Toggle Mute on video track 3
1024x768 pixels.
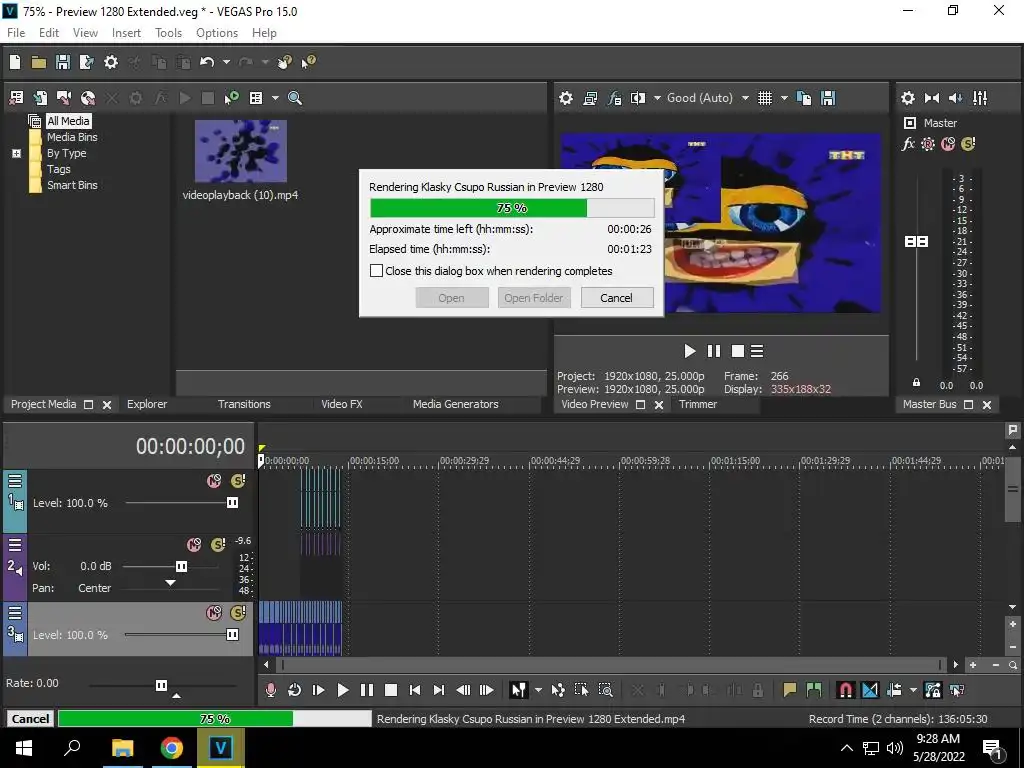point(214,613)
